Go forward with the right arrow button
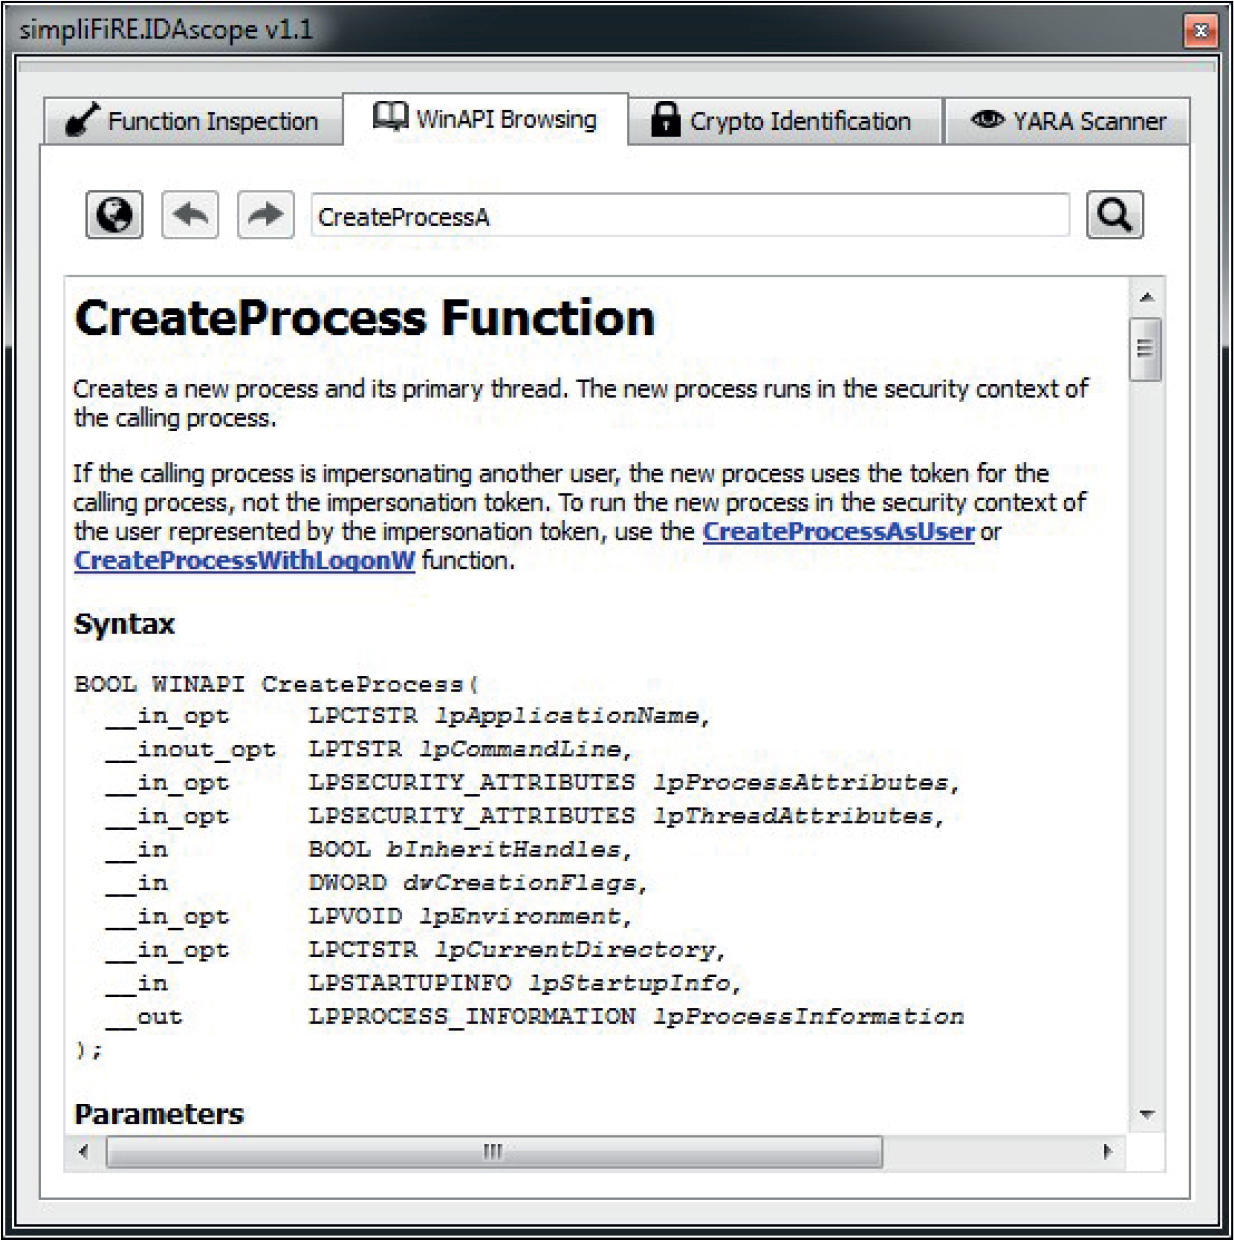 click(266, 215)
